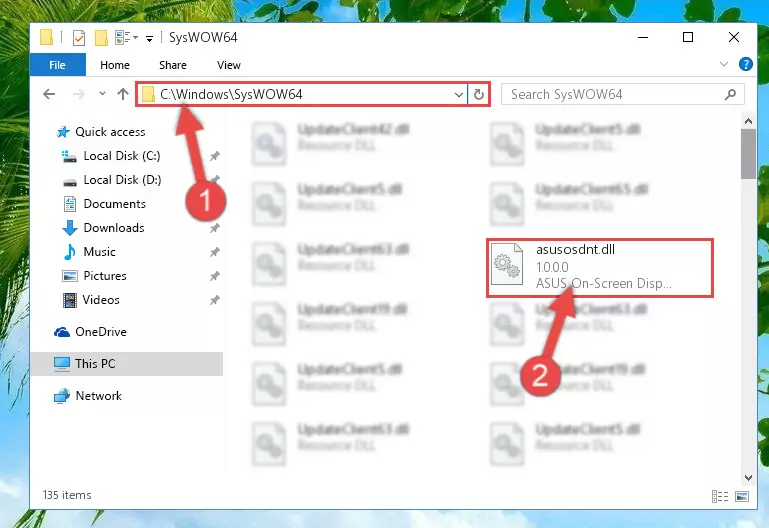The width and height of the screenshot is (769, 528).
Task: Open Local Disk (D:) in sidebar
Action: tap(122, 180)
